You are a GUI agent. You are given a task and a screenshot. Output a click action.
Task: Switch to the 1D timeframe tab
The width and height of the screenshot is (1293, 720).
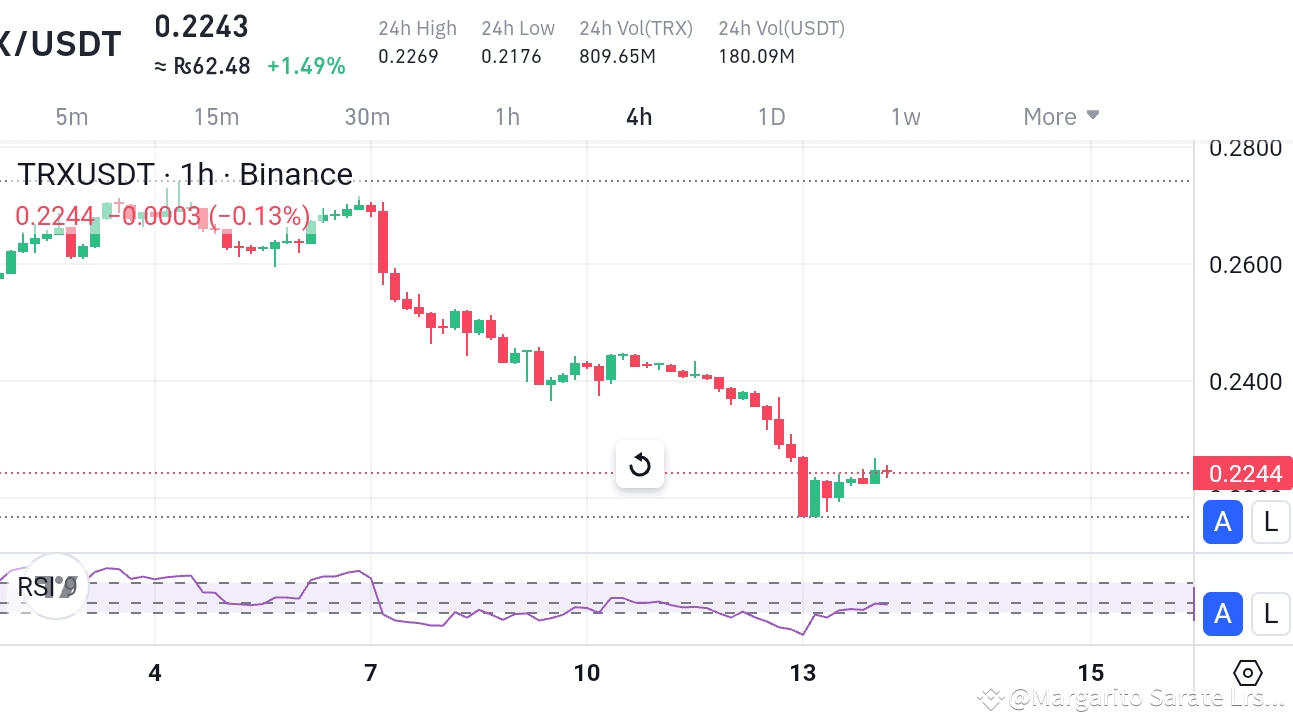click(771, 116)
